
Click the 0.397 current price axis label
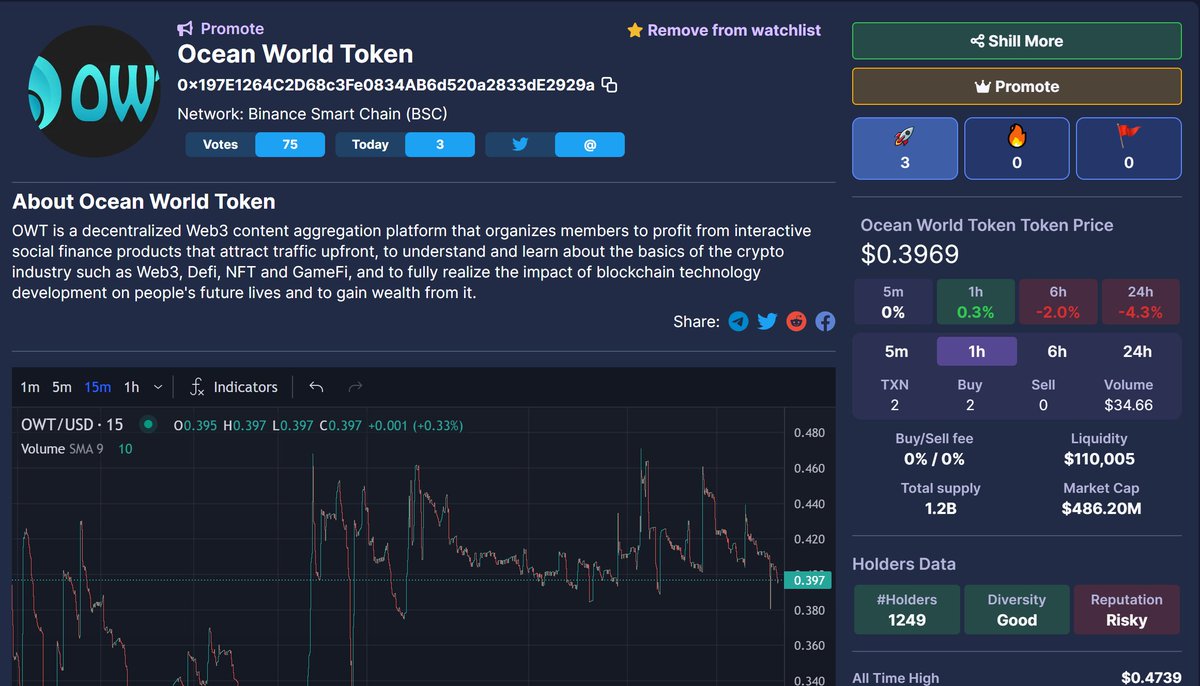coord(811,580)
